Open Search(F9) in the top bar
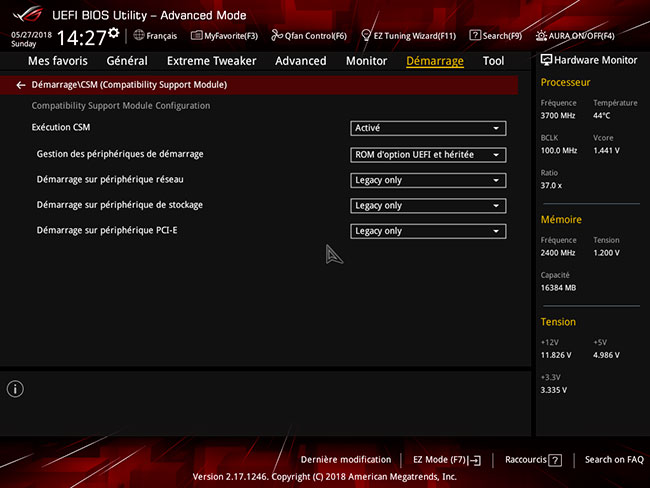 (x=474, y=35)
